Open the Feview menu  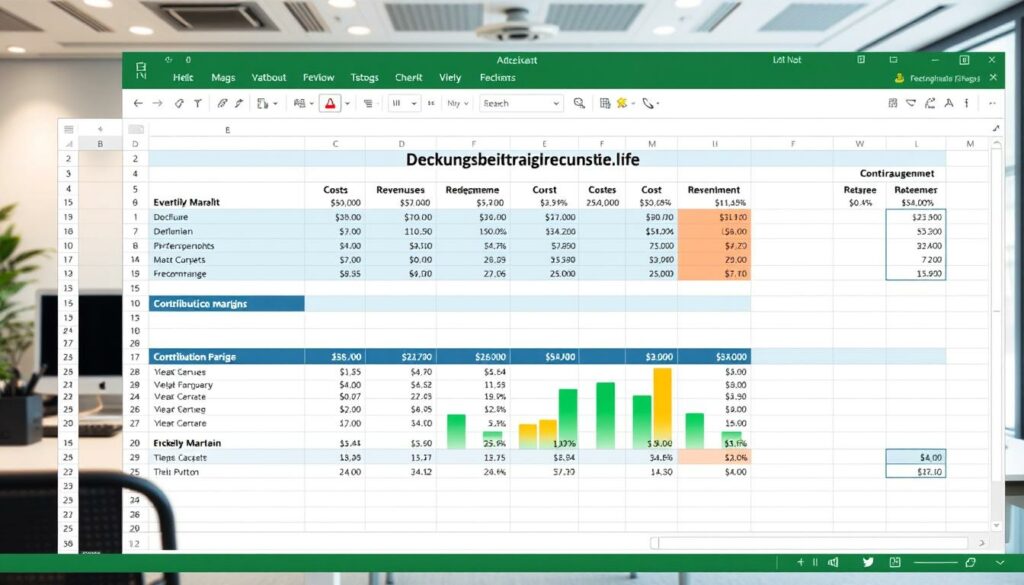pyautogui.click(x=319, y=78)
